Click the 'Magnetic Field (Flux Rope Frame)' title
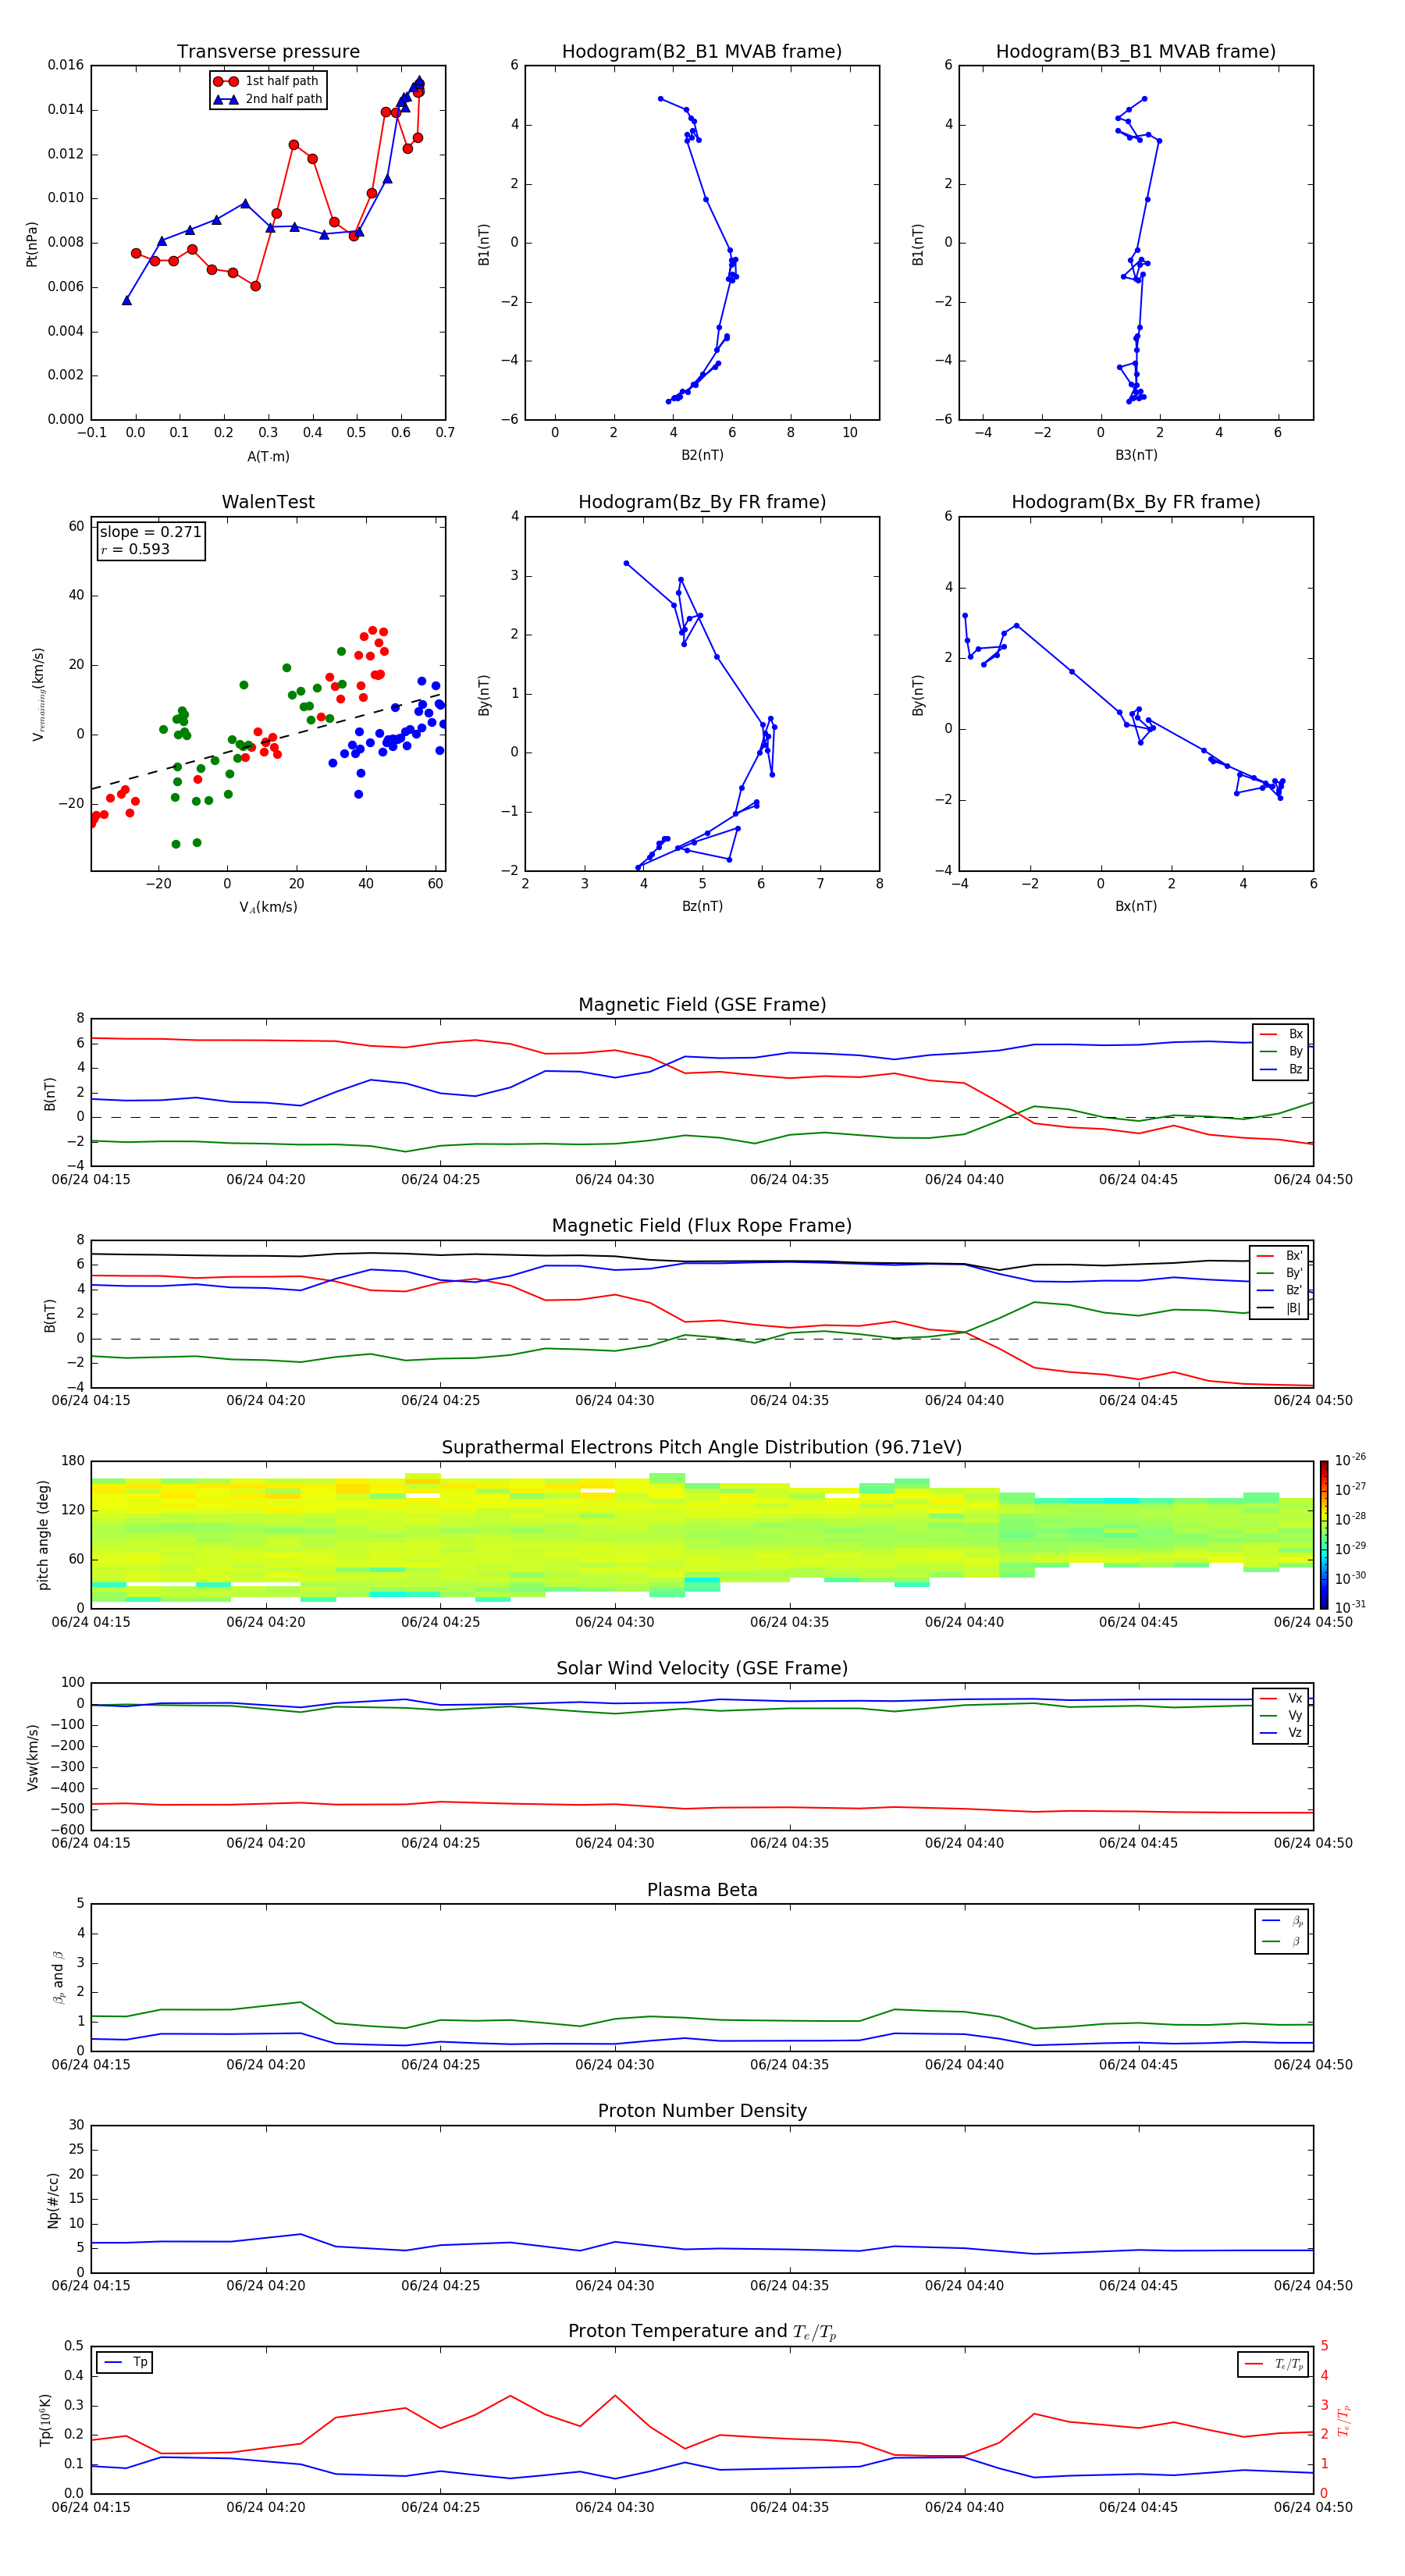This screenshot has width=1405, height=2576. click(702, 1226)
